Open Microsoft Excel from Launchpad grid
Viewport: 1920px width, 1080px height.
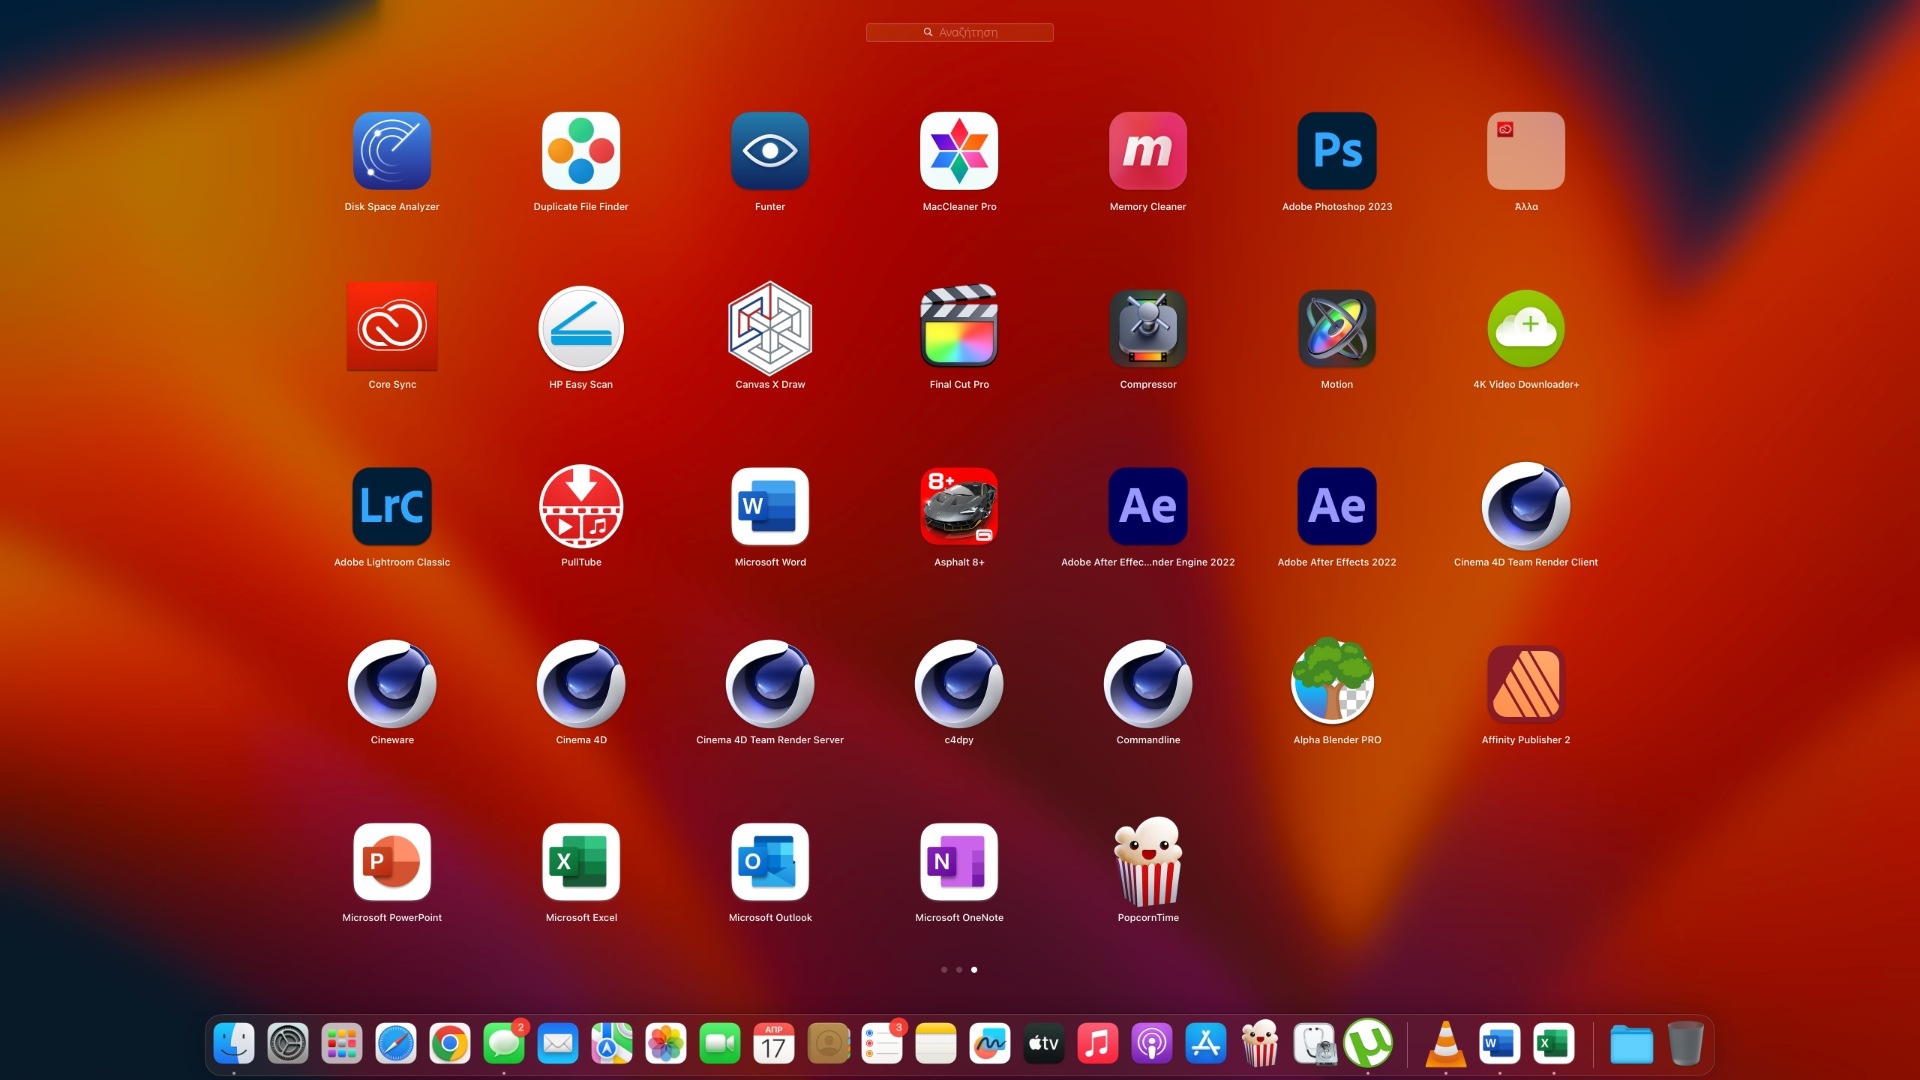581,862
